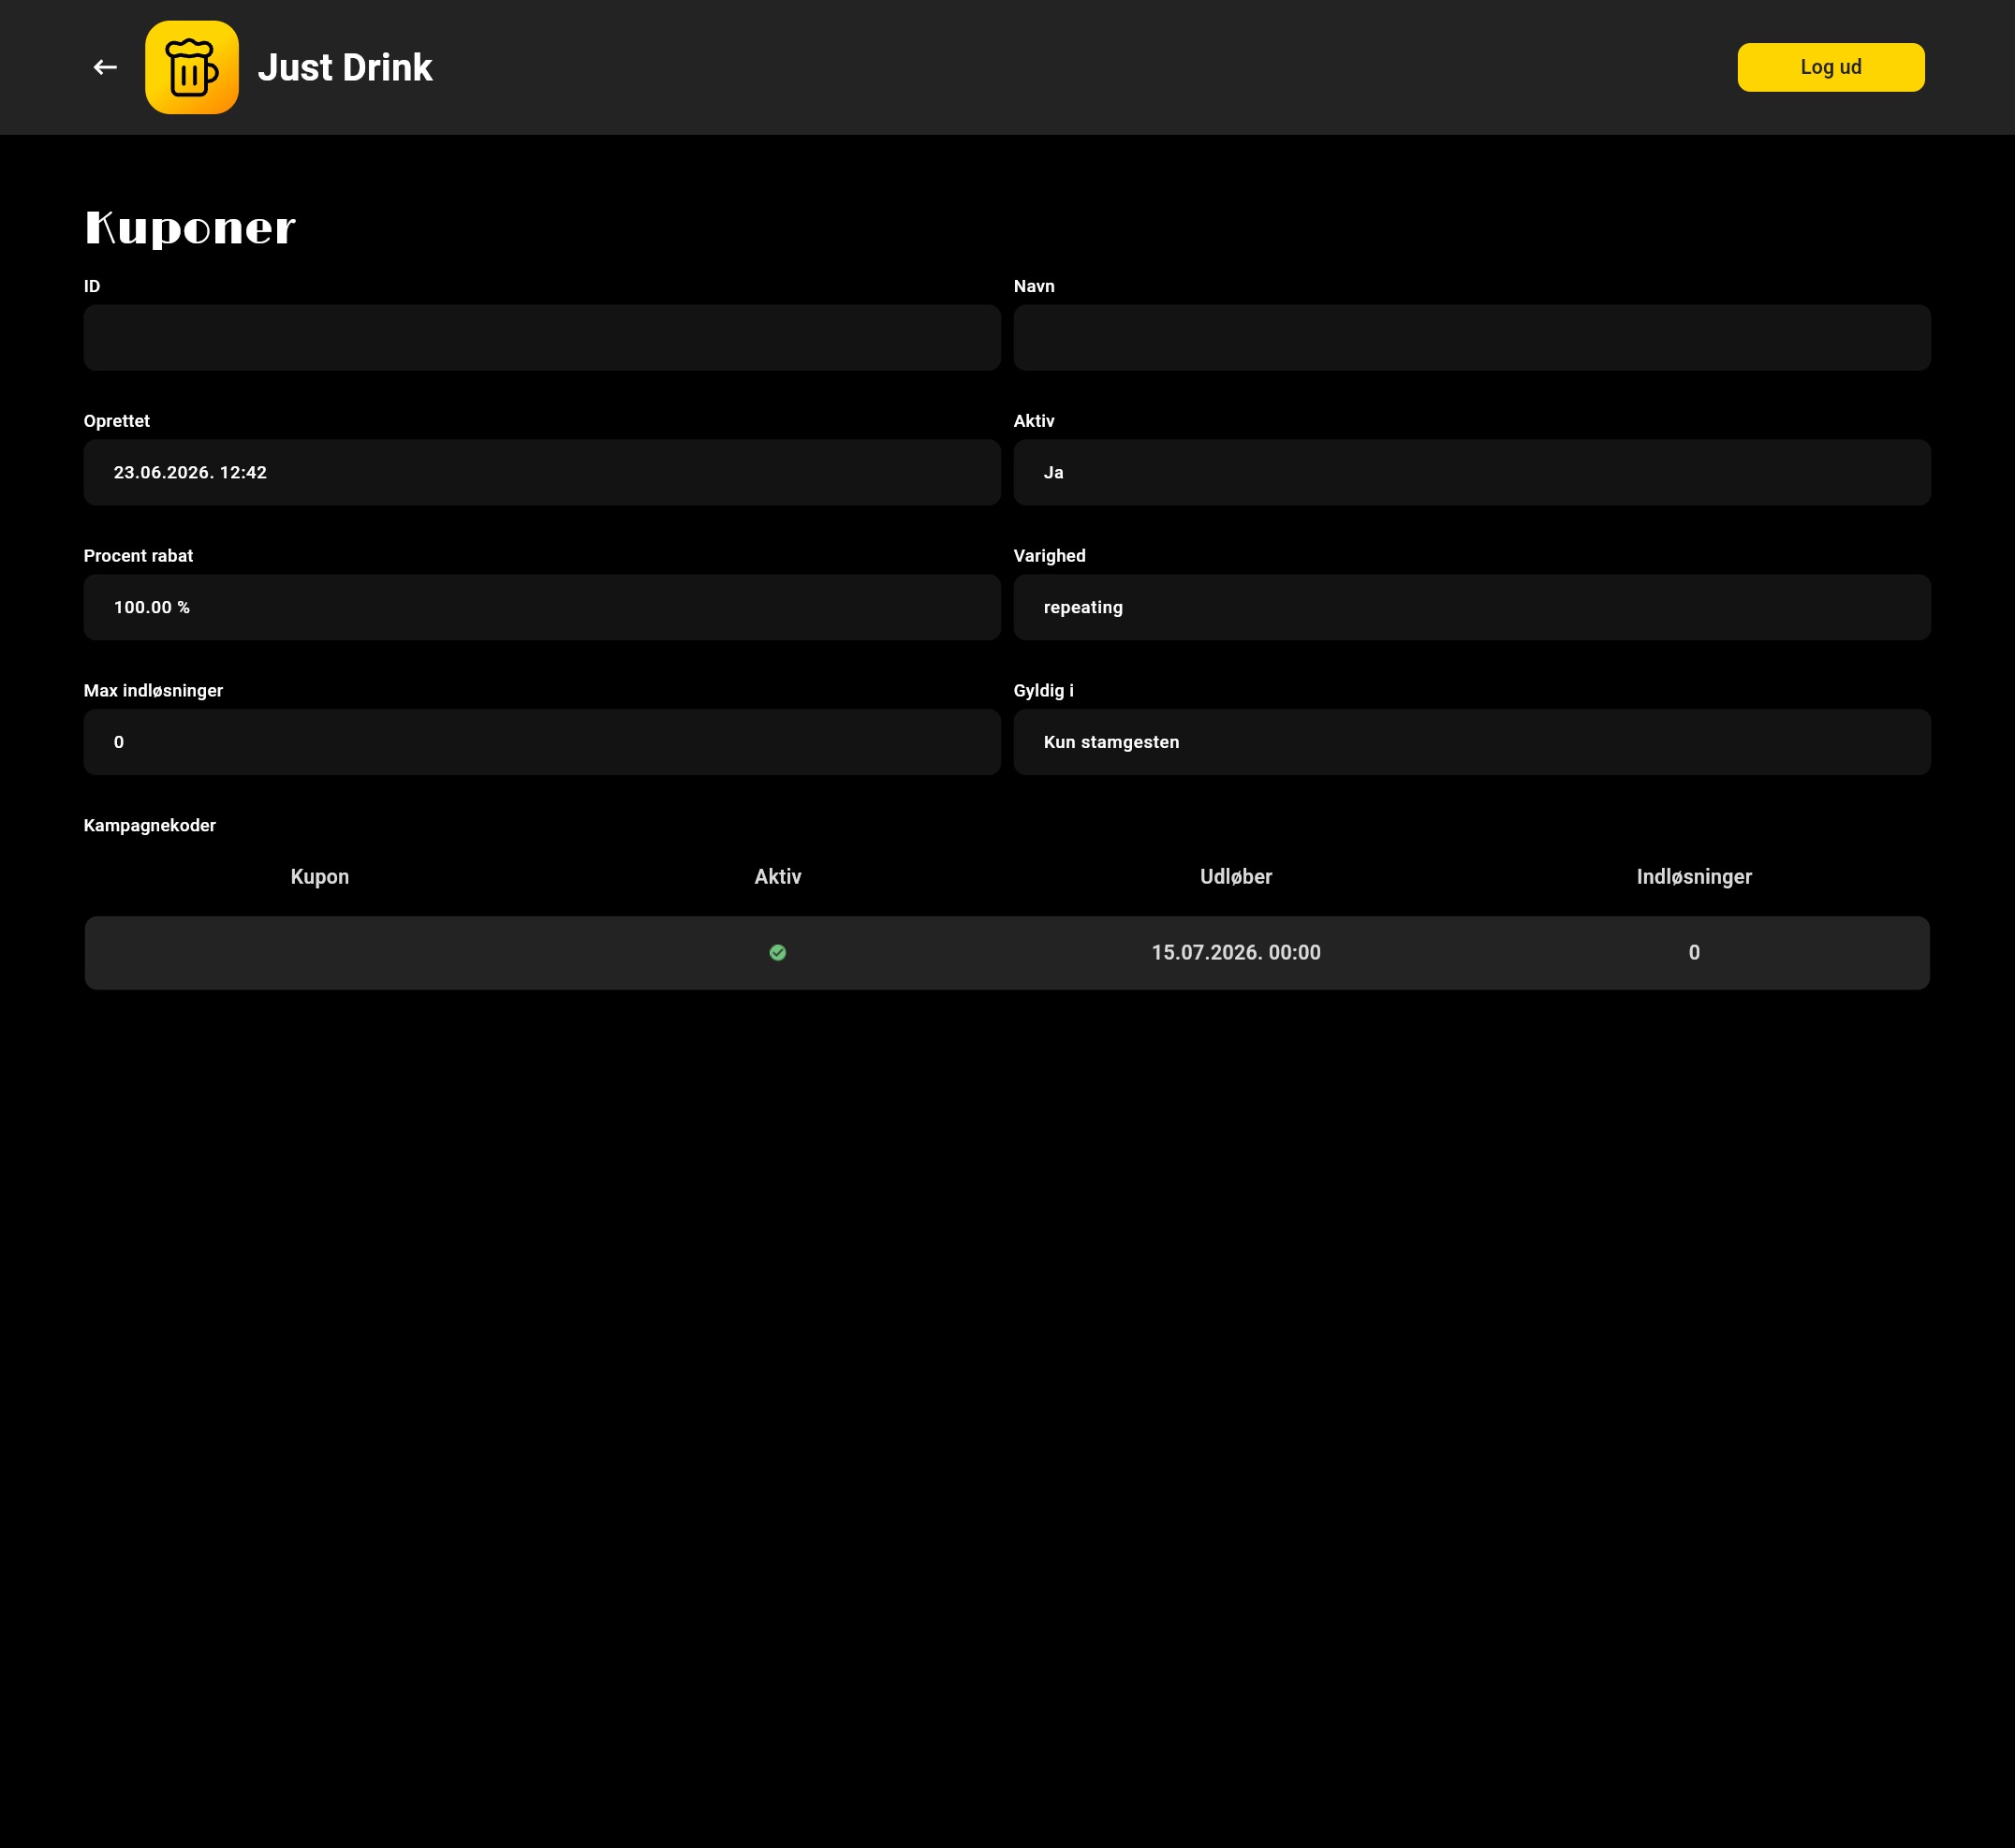
Task: Click the Just Drink title text
Action: (x=345, y=67)
